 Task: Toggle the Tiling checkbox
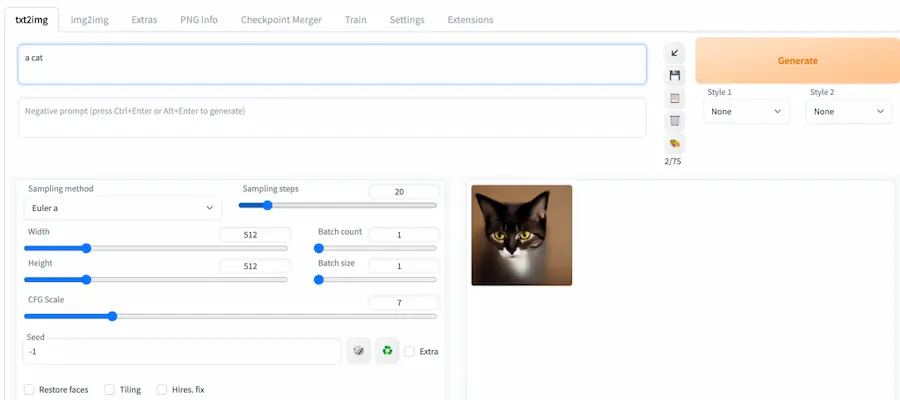(x=110, y=390)
